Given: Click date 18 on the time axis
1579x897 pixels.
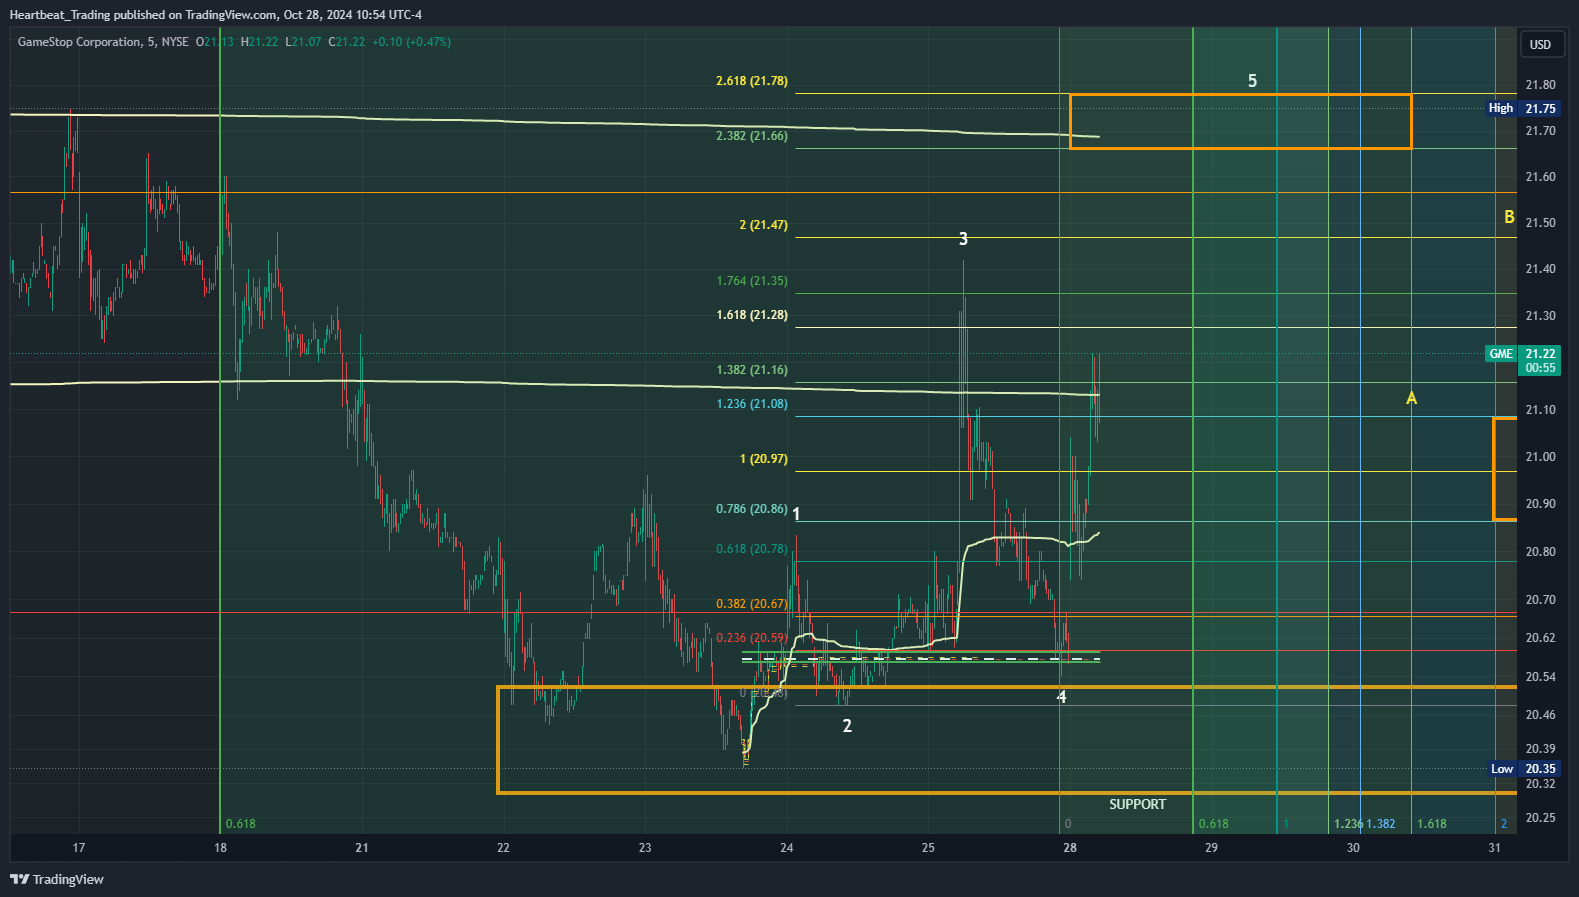Looking at the screenshot, I should [220, 848].
